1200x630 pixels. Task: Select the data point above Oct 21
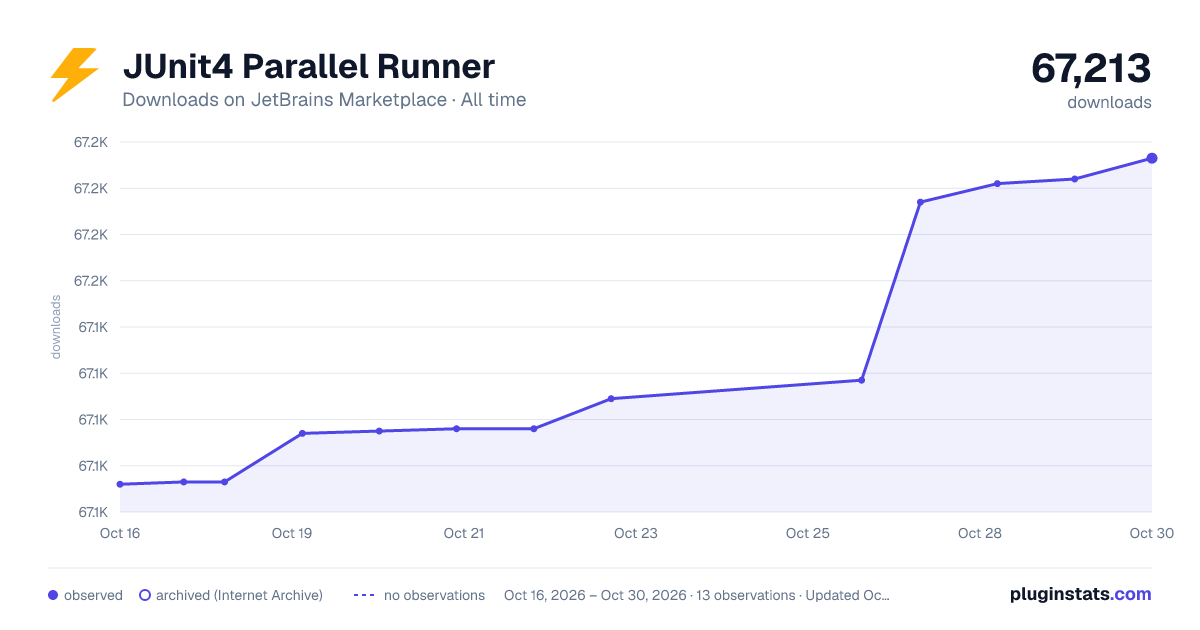pos(456,429)
